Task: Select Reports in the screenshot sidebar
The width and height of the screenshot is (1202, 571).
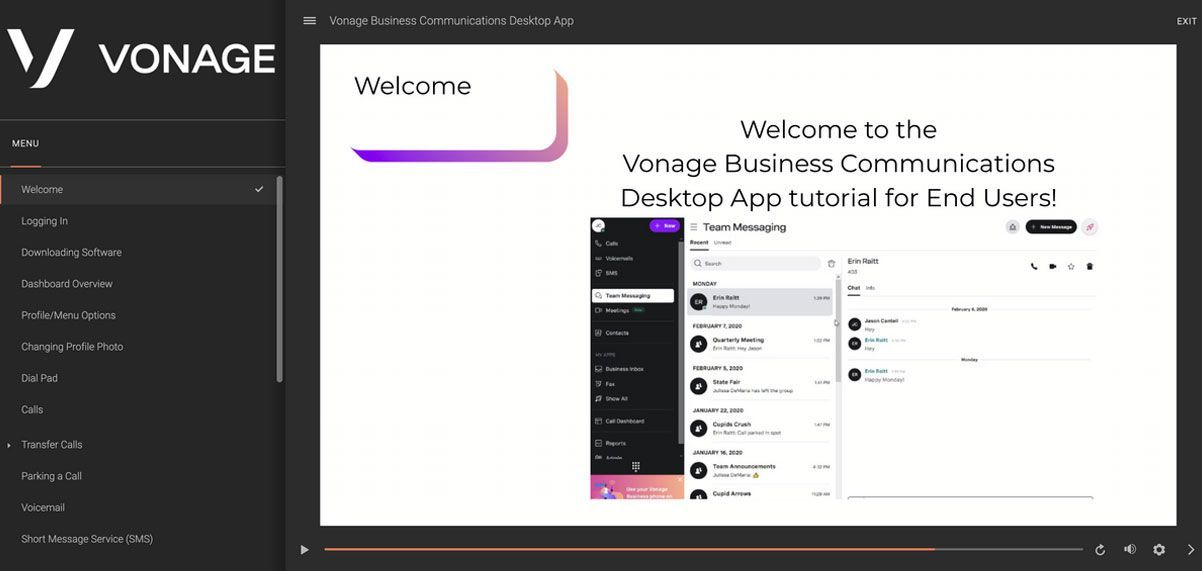Action: [x=615, y=443]
